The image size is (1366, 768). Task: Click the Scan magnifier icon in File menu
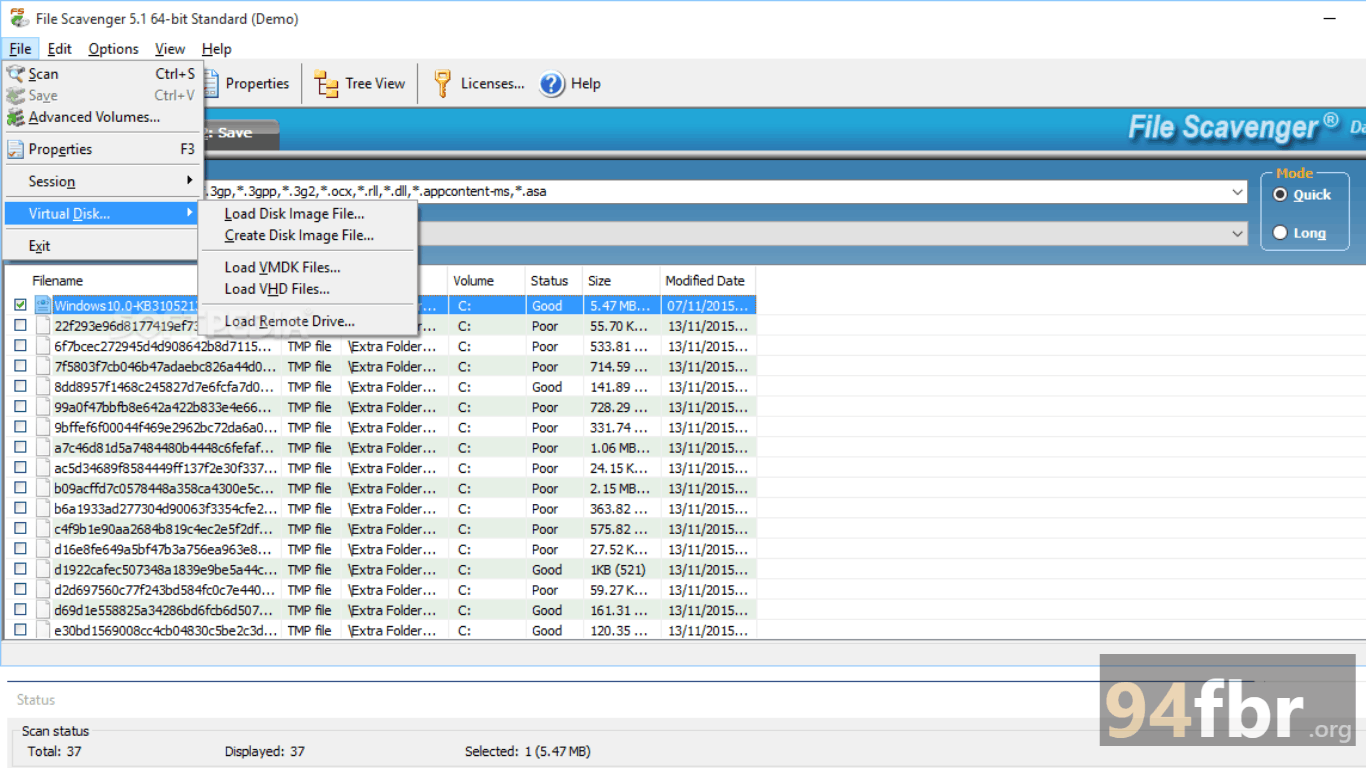[15, 73]
